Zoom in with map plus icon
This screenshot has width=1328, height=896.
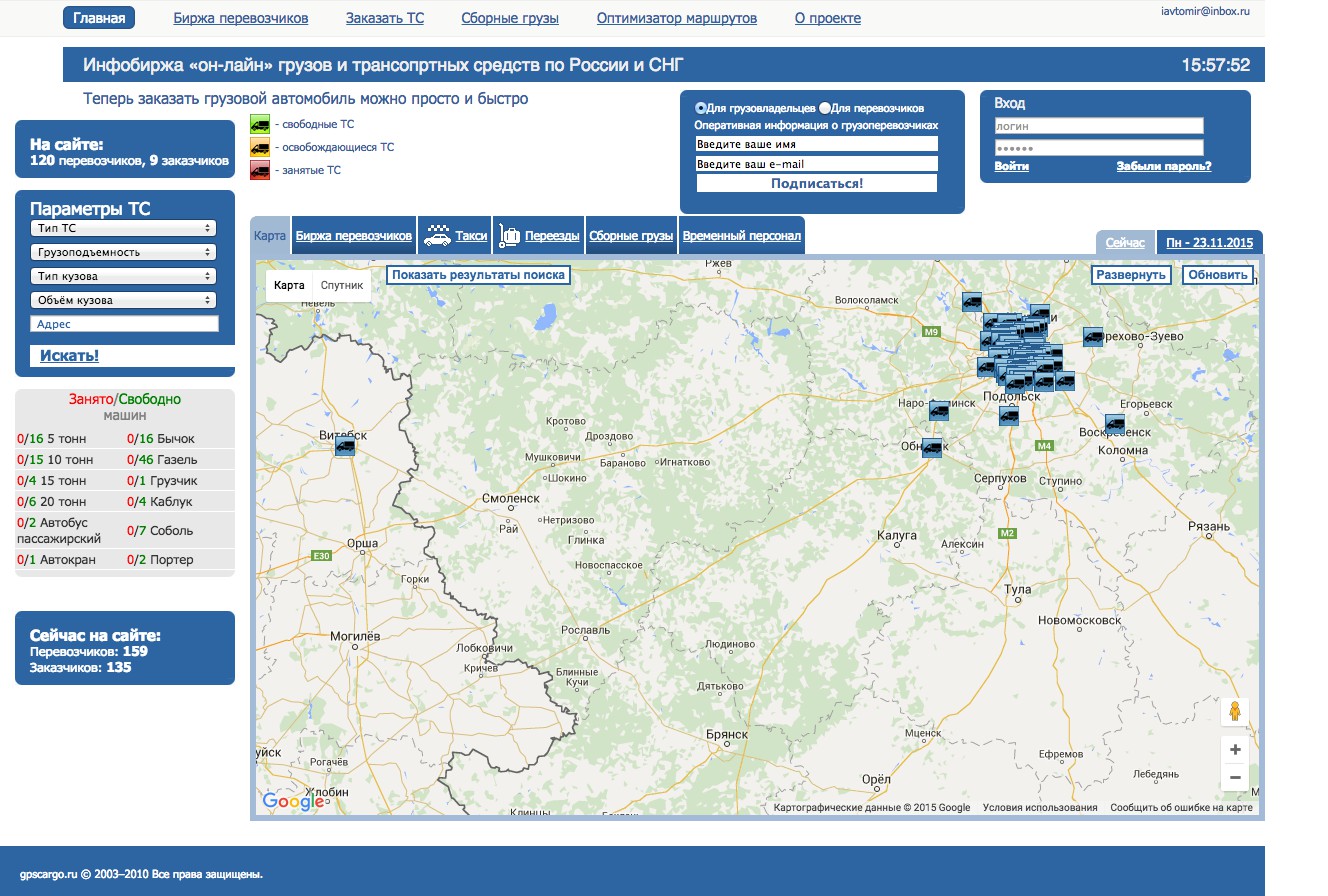pyautogui.click(x=1235, y=750)
